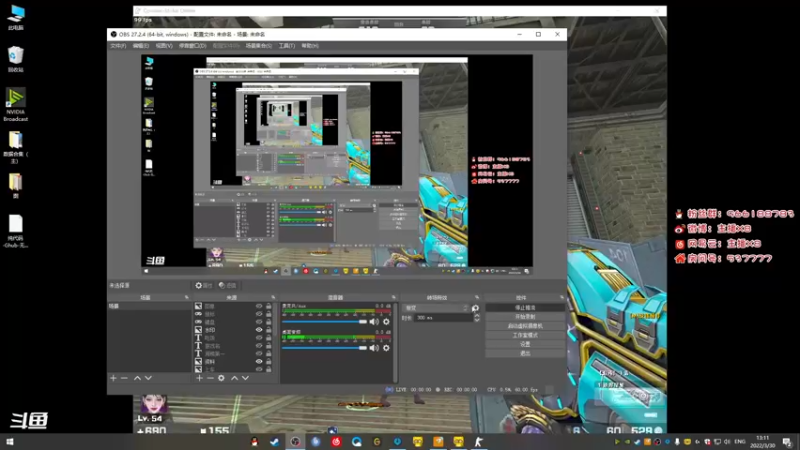Adjust the 麦克风/Aux volume slider
The height and width of the screenshot is (450, 800).
(x=324, y=321)
